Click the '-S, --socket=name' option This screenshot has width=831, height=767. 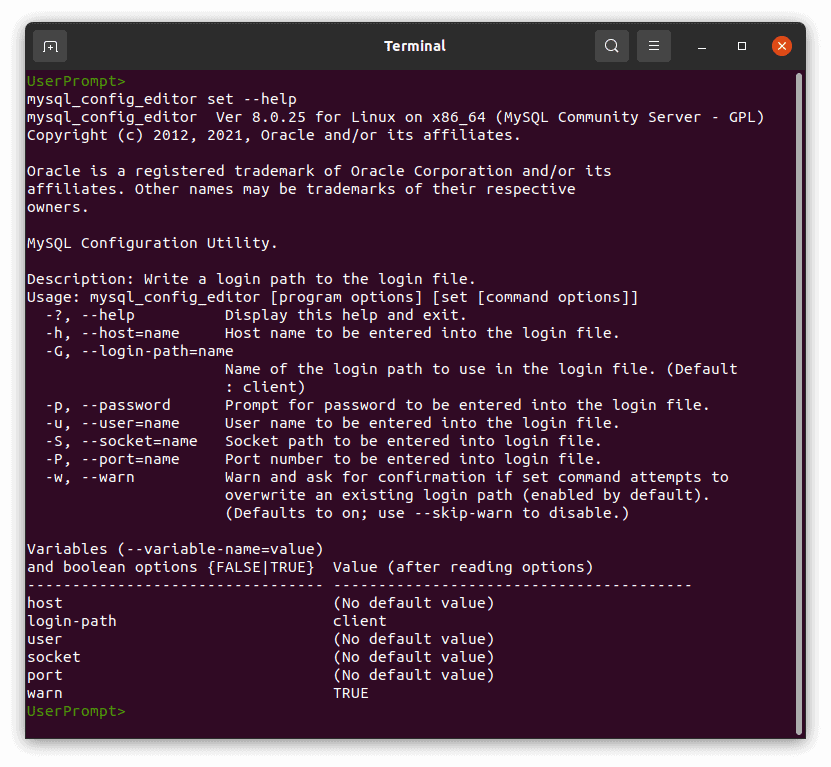(121, 442)
